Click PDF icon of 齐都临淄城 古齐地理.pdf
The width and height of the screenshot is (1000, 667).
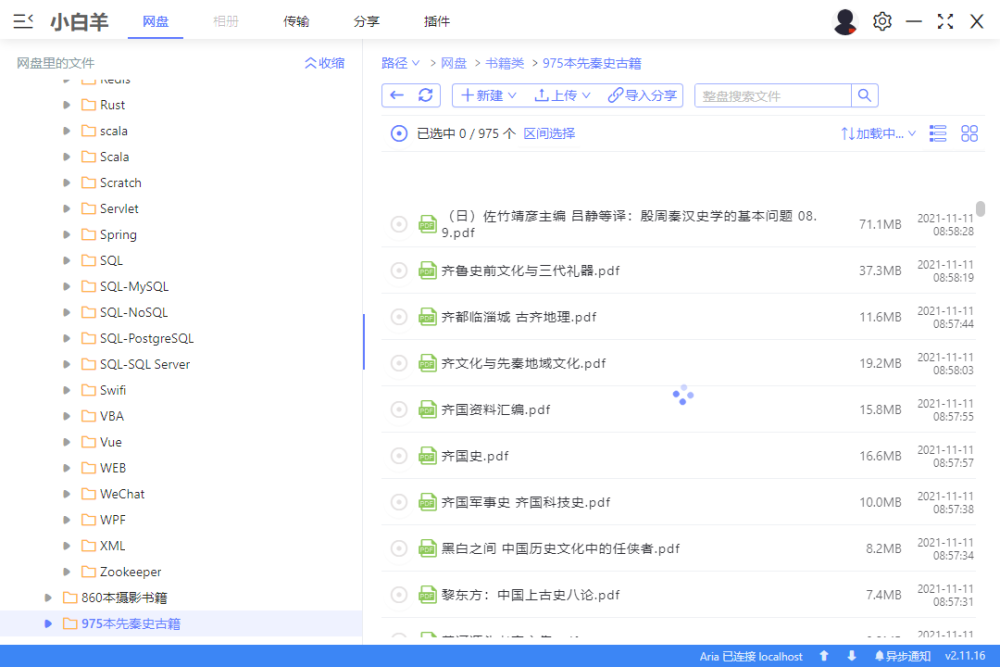(x=427, y=317)
